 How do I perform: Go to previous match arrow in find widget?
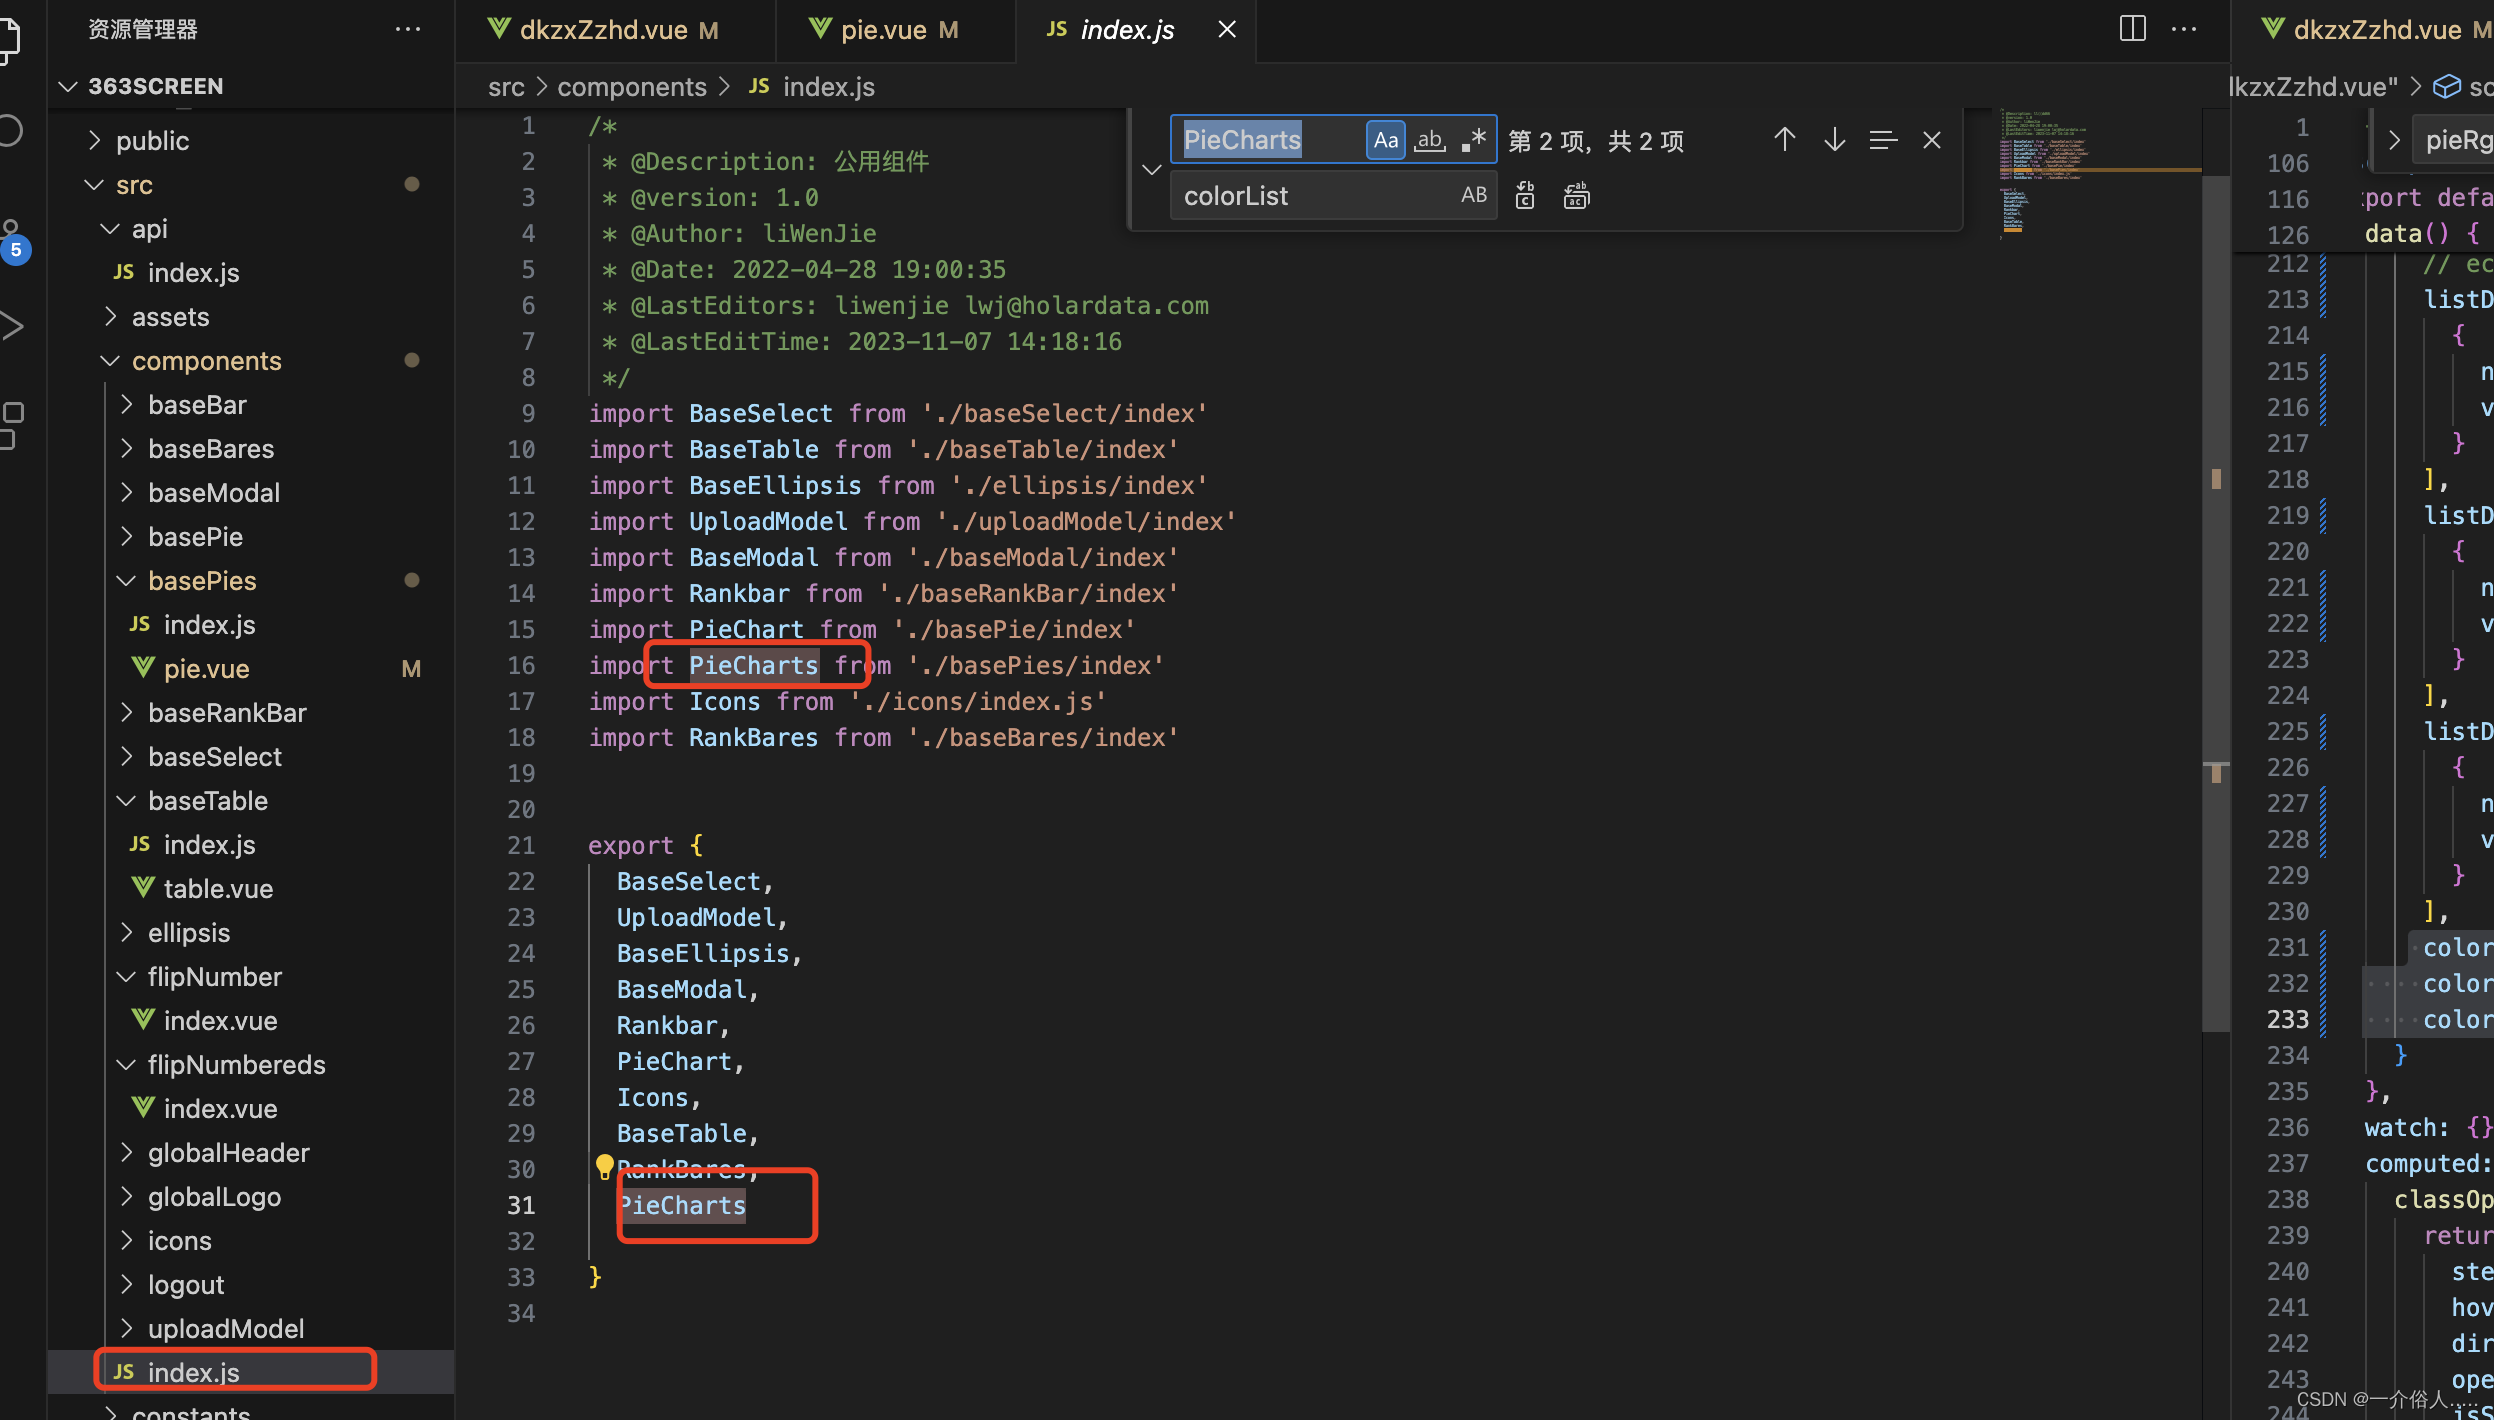[1784, 140]
